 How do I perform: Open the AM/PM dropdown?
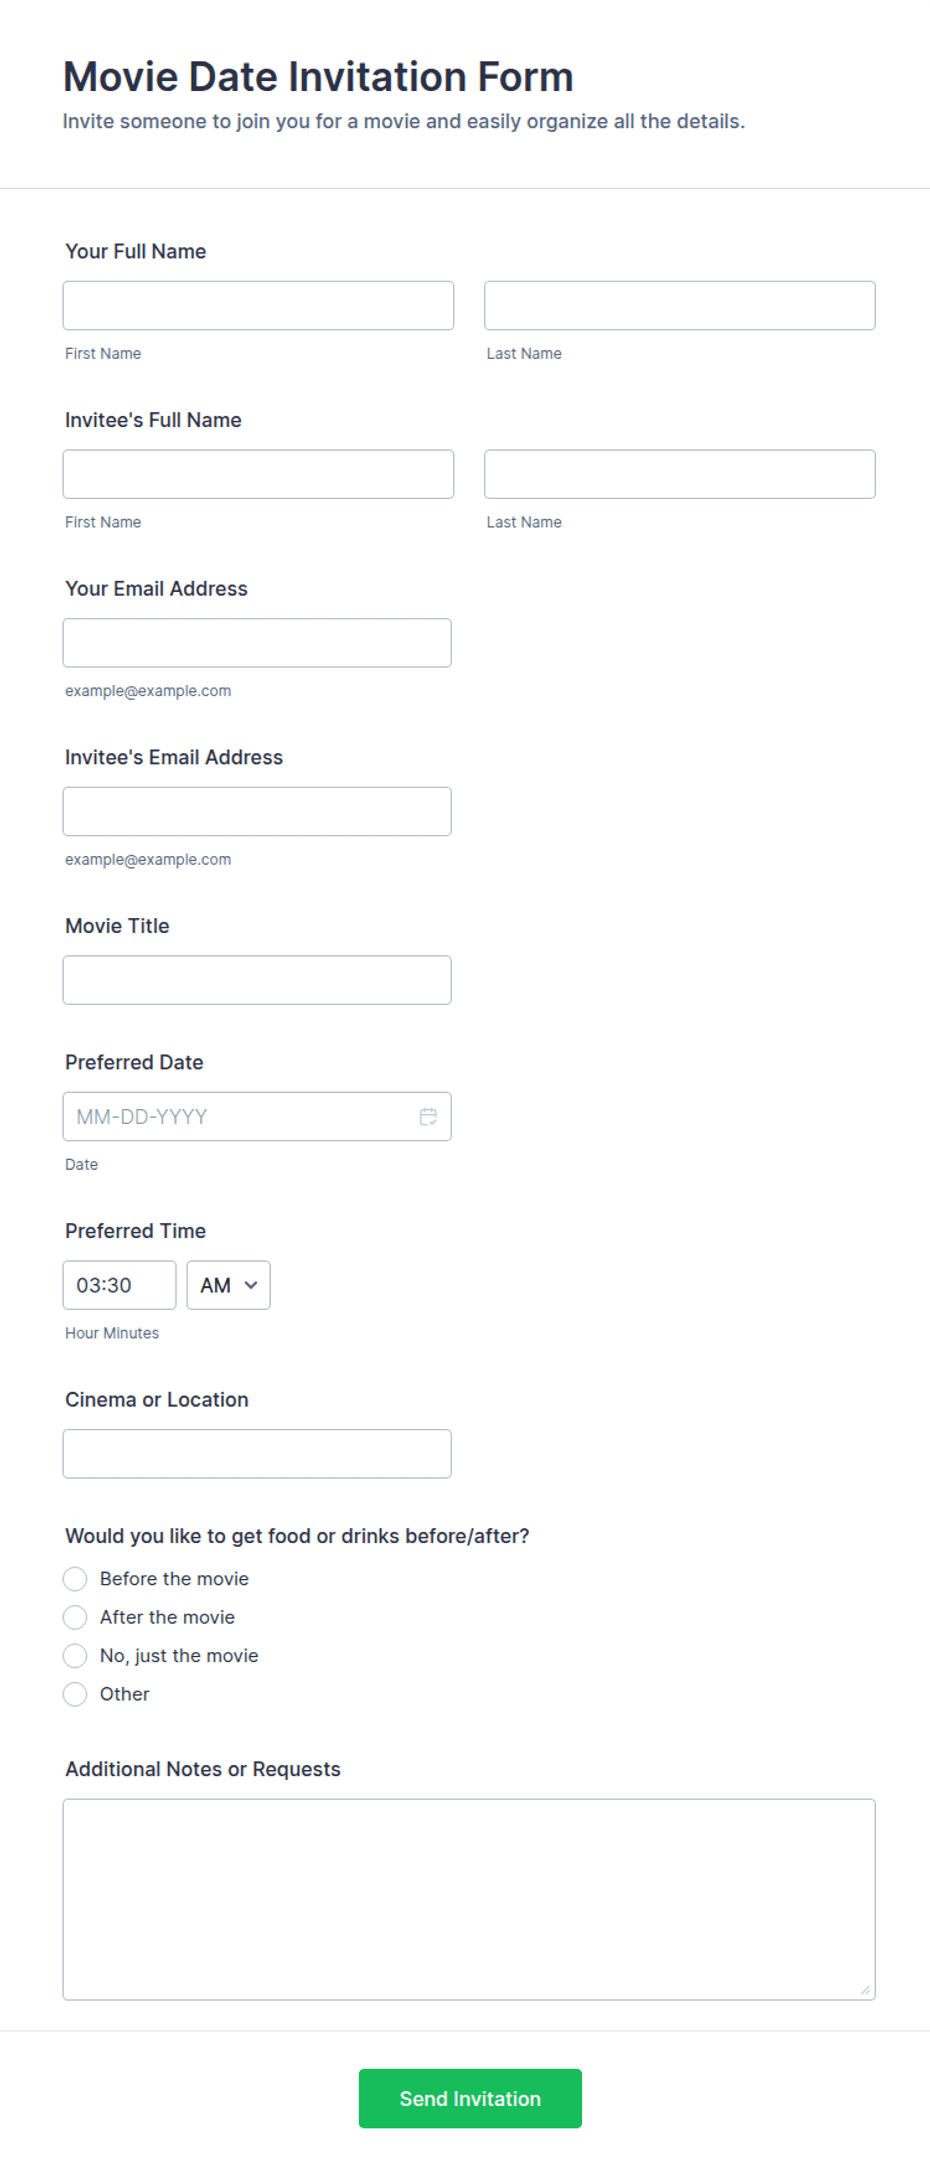click(229, 1285)
